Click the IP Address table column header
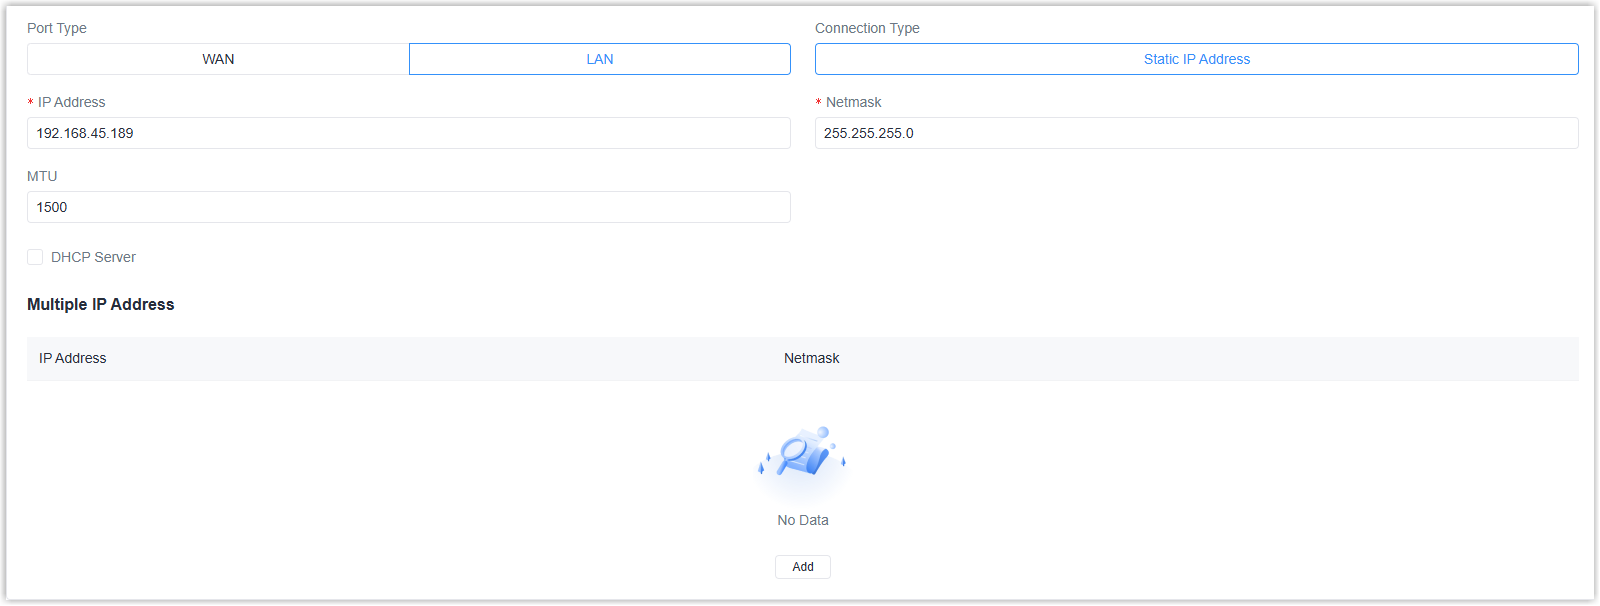 73,358
